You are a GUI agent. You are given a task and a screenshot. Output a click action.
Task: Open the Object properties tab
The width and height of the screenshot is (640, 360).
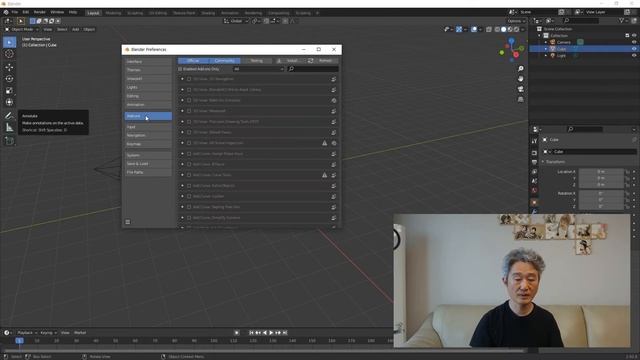pos(534,202)
